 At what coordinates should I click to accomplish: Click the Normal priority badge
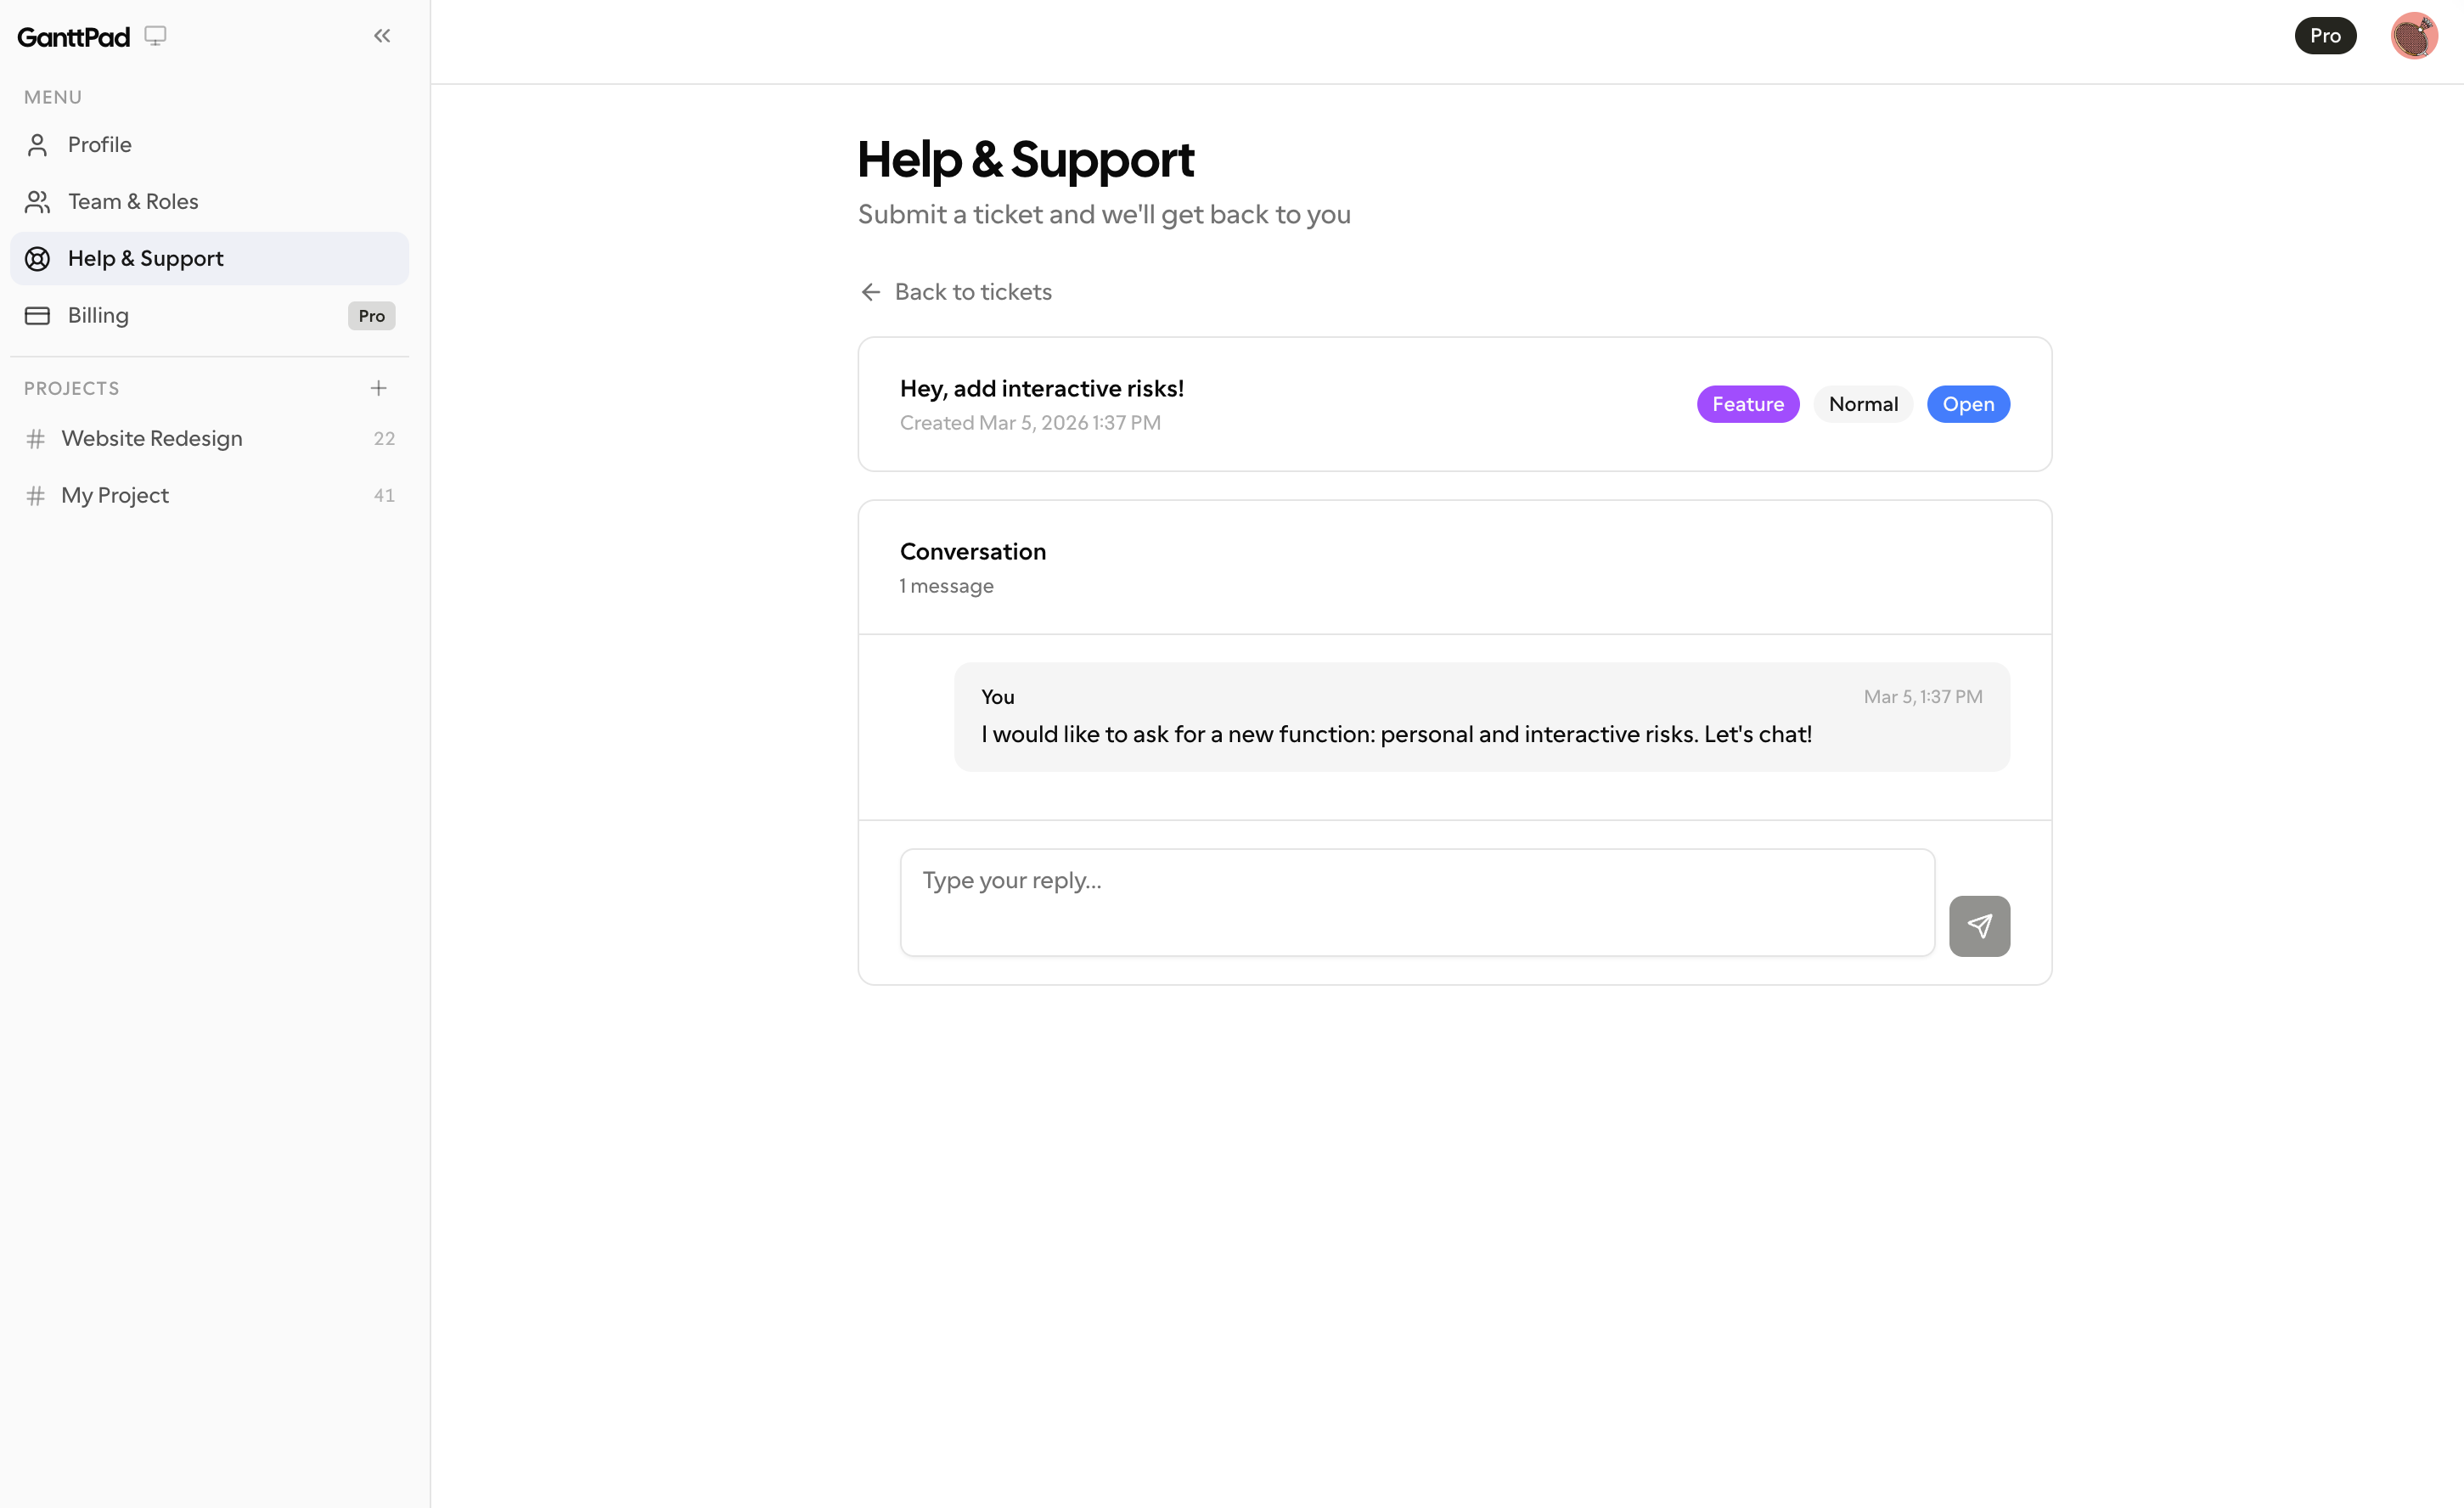[x=1862, y=404]
